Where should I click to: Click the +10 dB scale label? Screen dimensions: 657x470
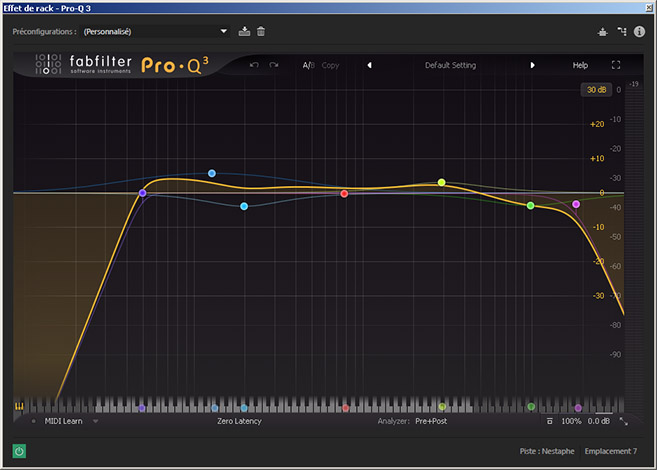point(597,158)
